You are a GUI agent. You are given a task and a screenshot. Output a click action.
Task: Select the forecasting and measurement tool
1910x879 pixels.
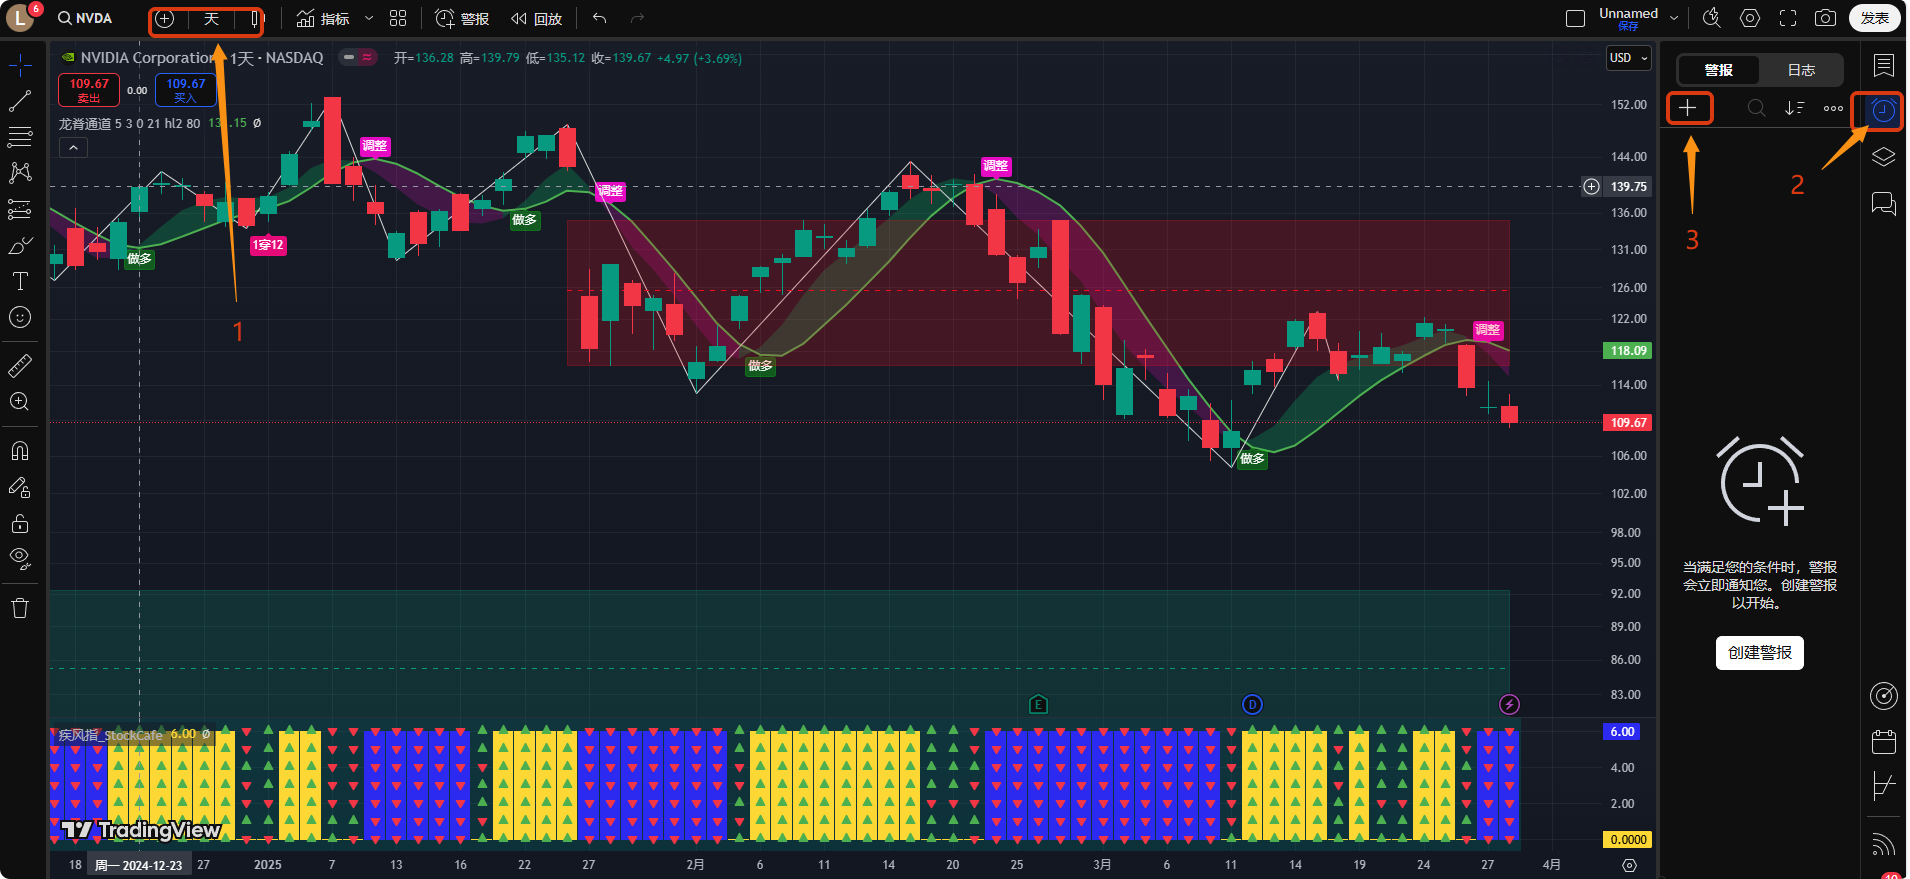(20, 209)
